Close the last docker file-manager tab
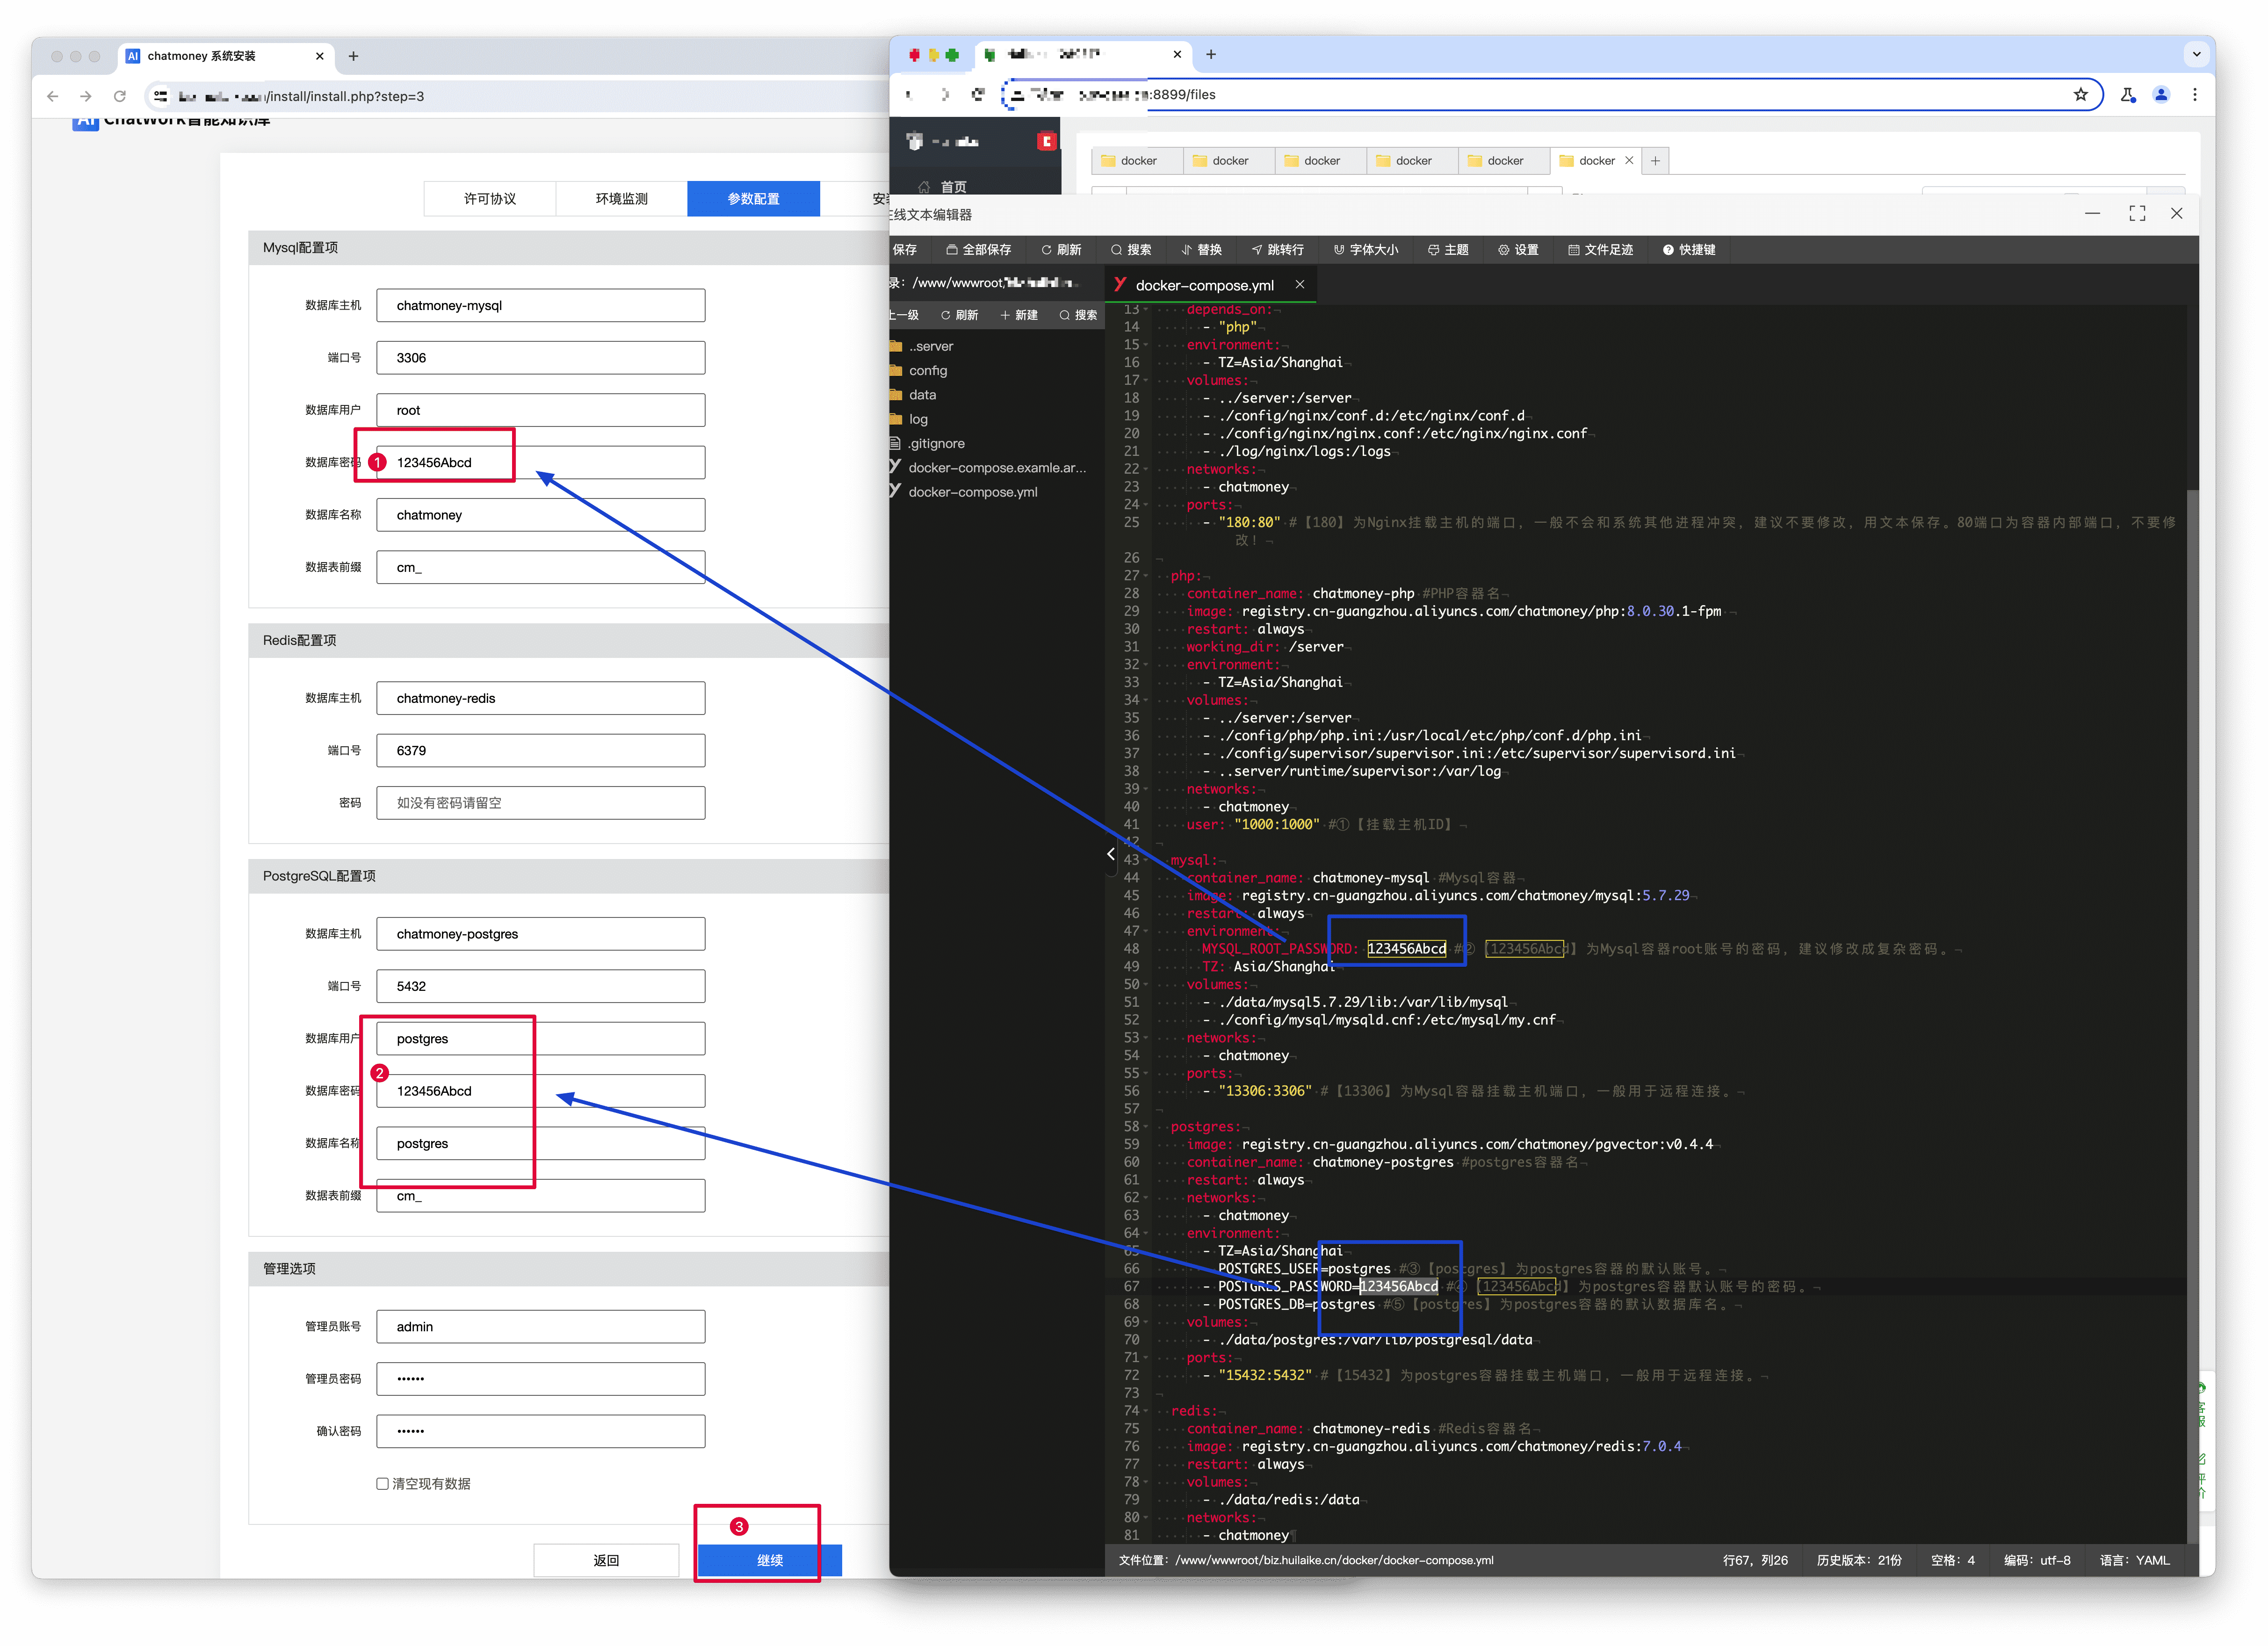This screenshot has height=1646, width=2268. [1629, 161]
